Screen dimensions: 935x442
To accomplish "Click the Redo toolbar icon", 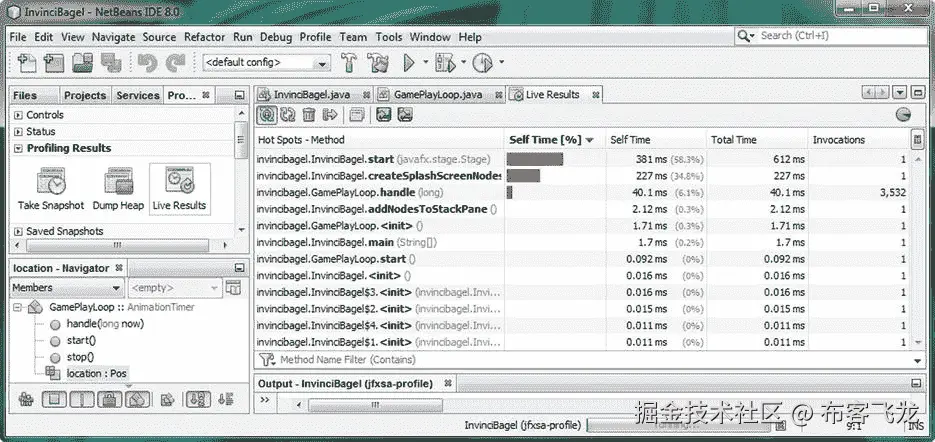I will (x=175, y=63).
